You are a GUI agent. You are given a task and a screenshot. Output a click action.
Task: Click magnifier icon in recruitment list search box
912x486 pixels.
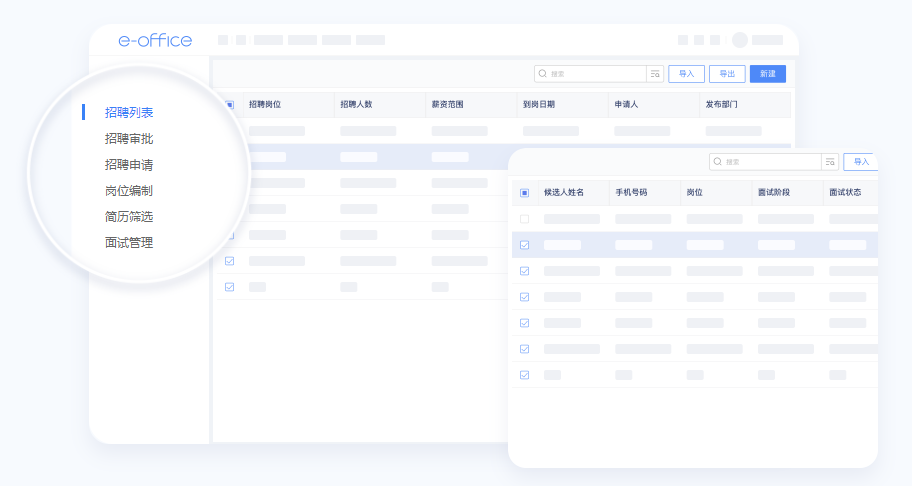tap(543, 74)
